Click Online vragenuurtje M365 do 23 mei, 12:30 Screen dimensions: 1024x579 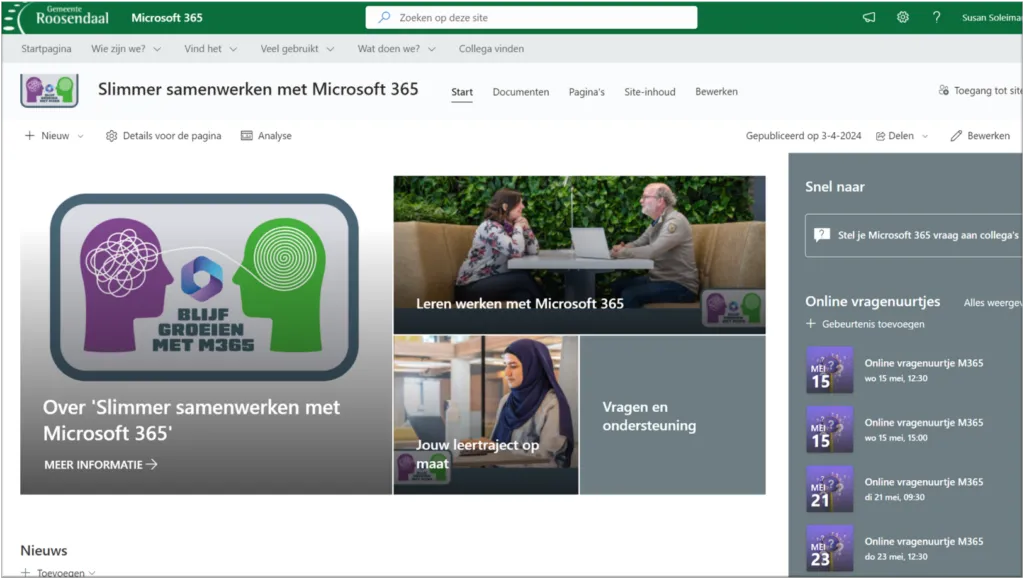point(923,548)
